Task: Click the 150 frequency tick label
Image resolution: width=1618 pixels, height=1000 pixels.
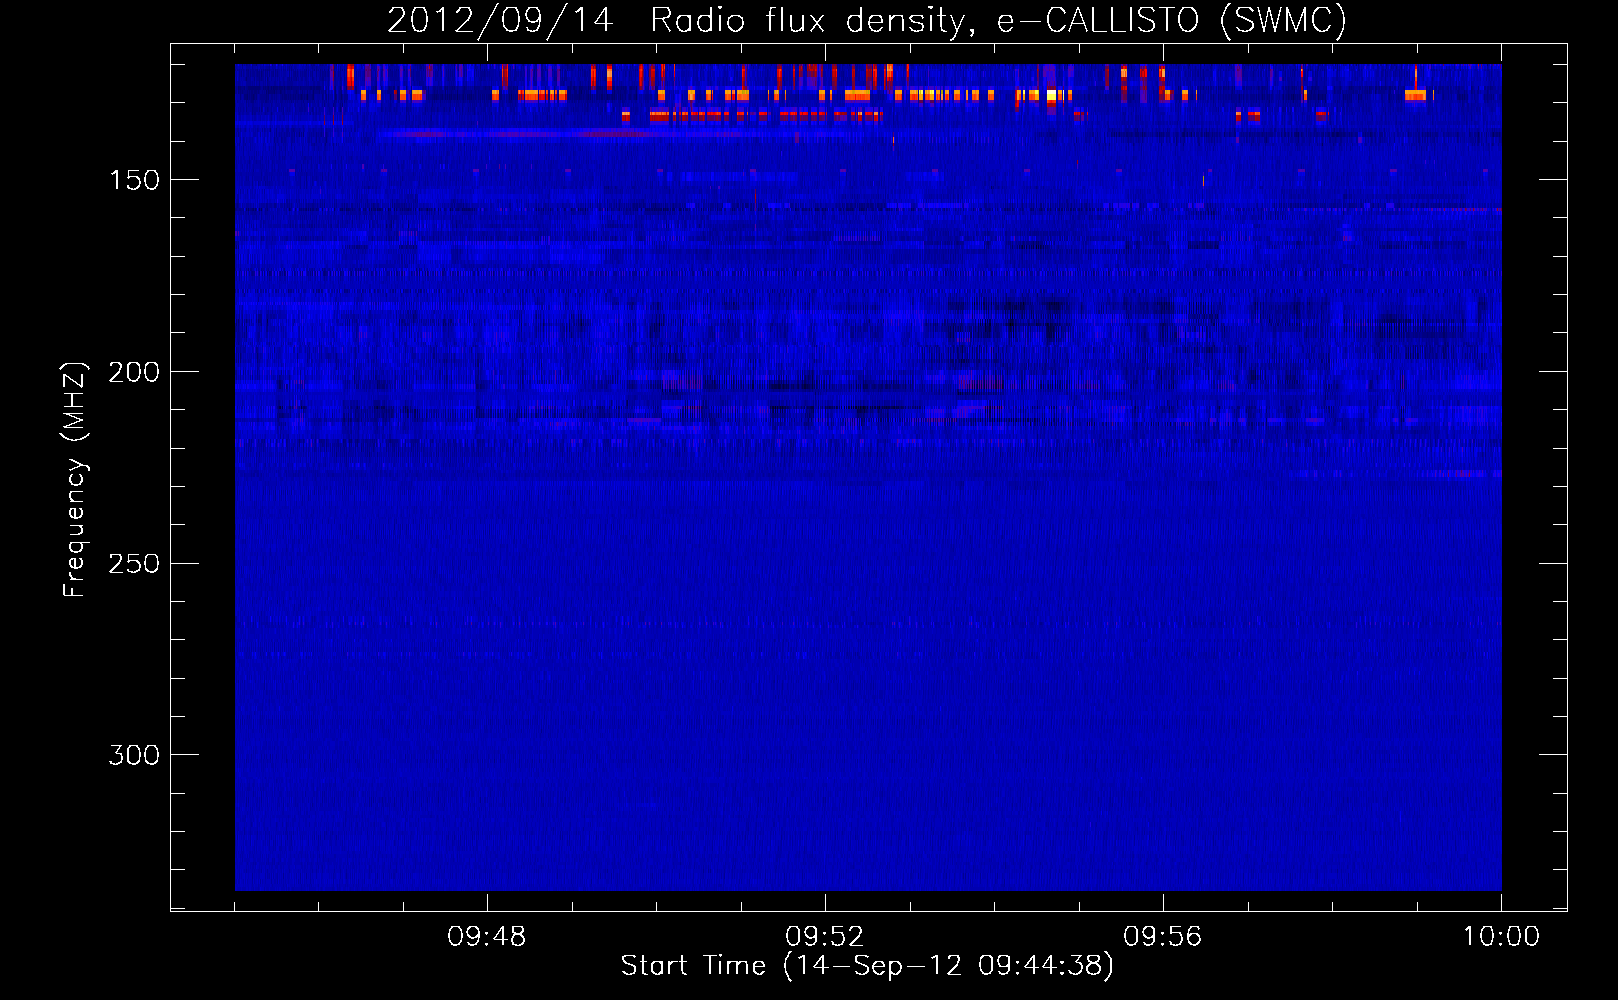Action: [x=134, y=180]
